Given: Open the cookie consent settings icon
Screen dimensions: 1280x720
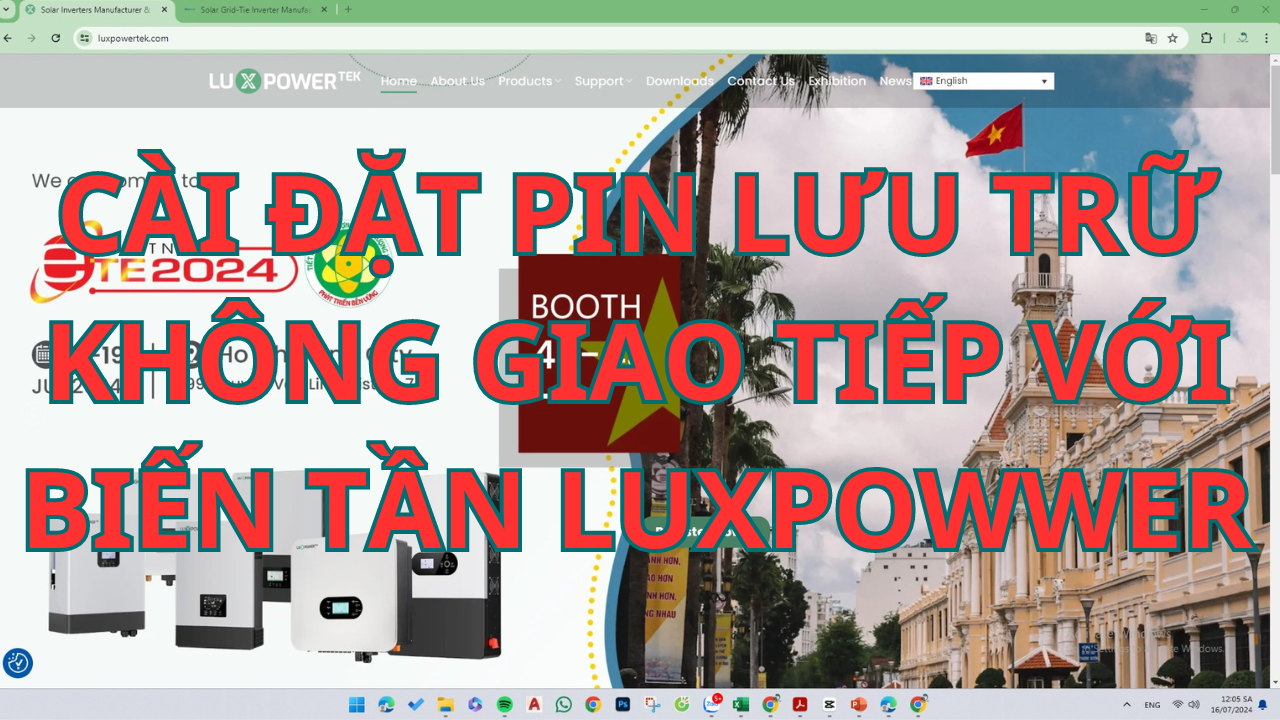Looking at the screenshot, I should pyautogui.click(x=18, y=662).
